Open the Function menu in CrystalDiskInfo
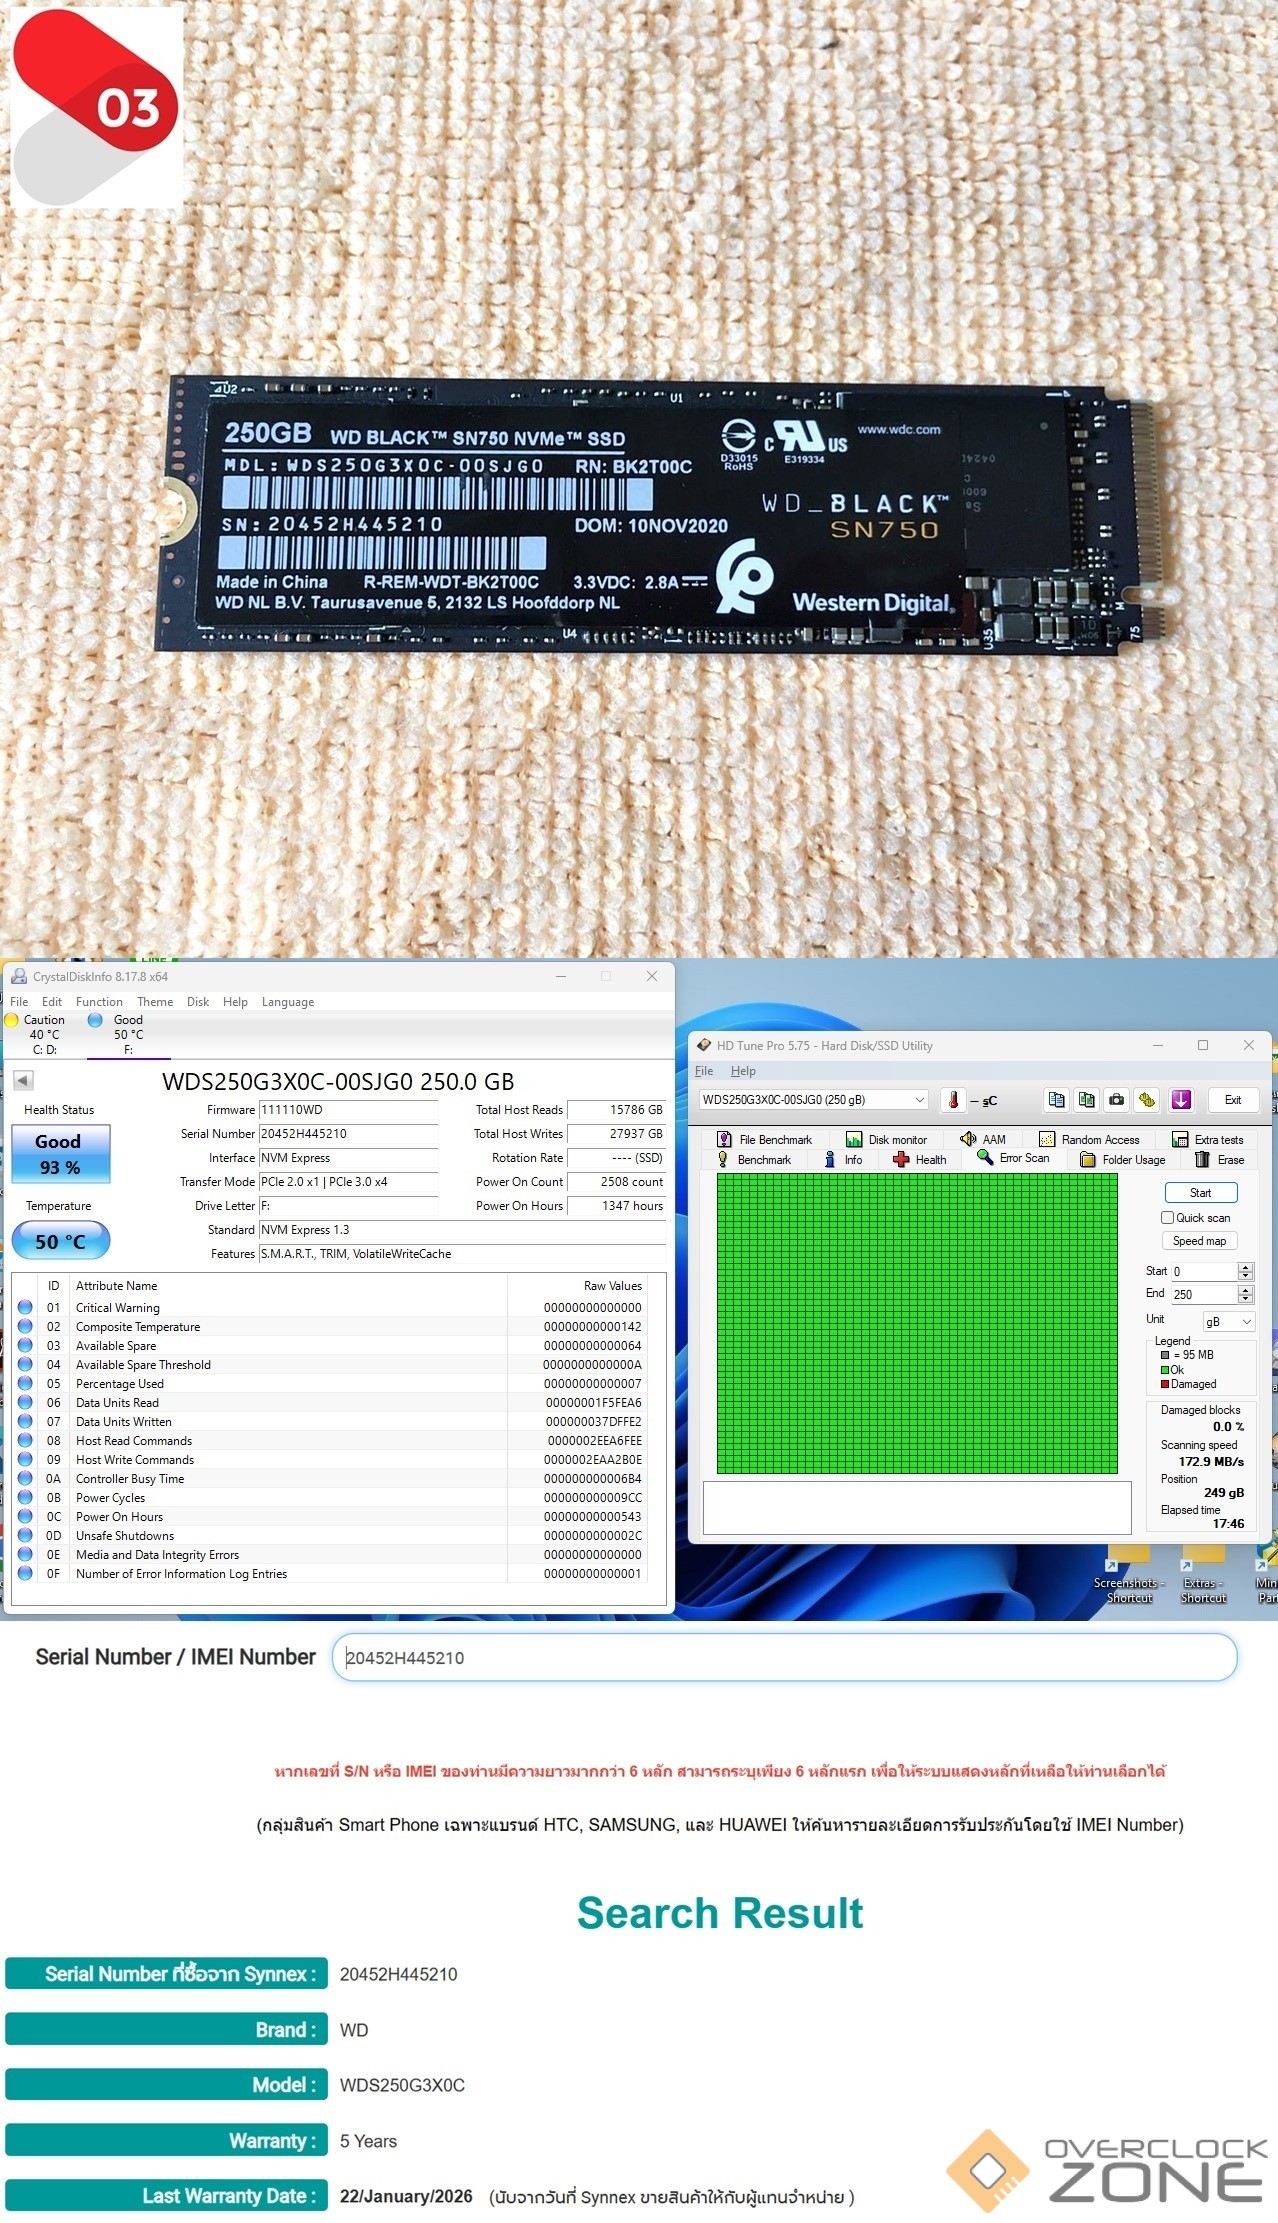This screenshot has width=1278, height=2223. coord(99,1001)
